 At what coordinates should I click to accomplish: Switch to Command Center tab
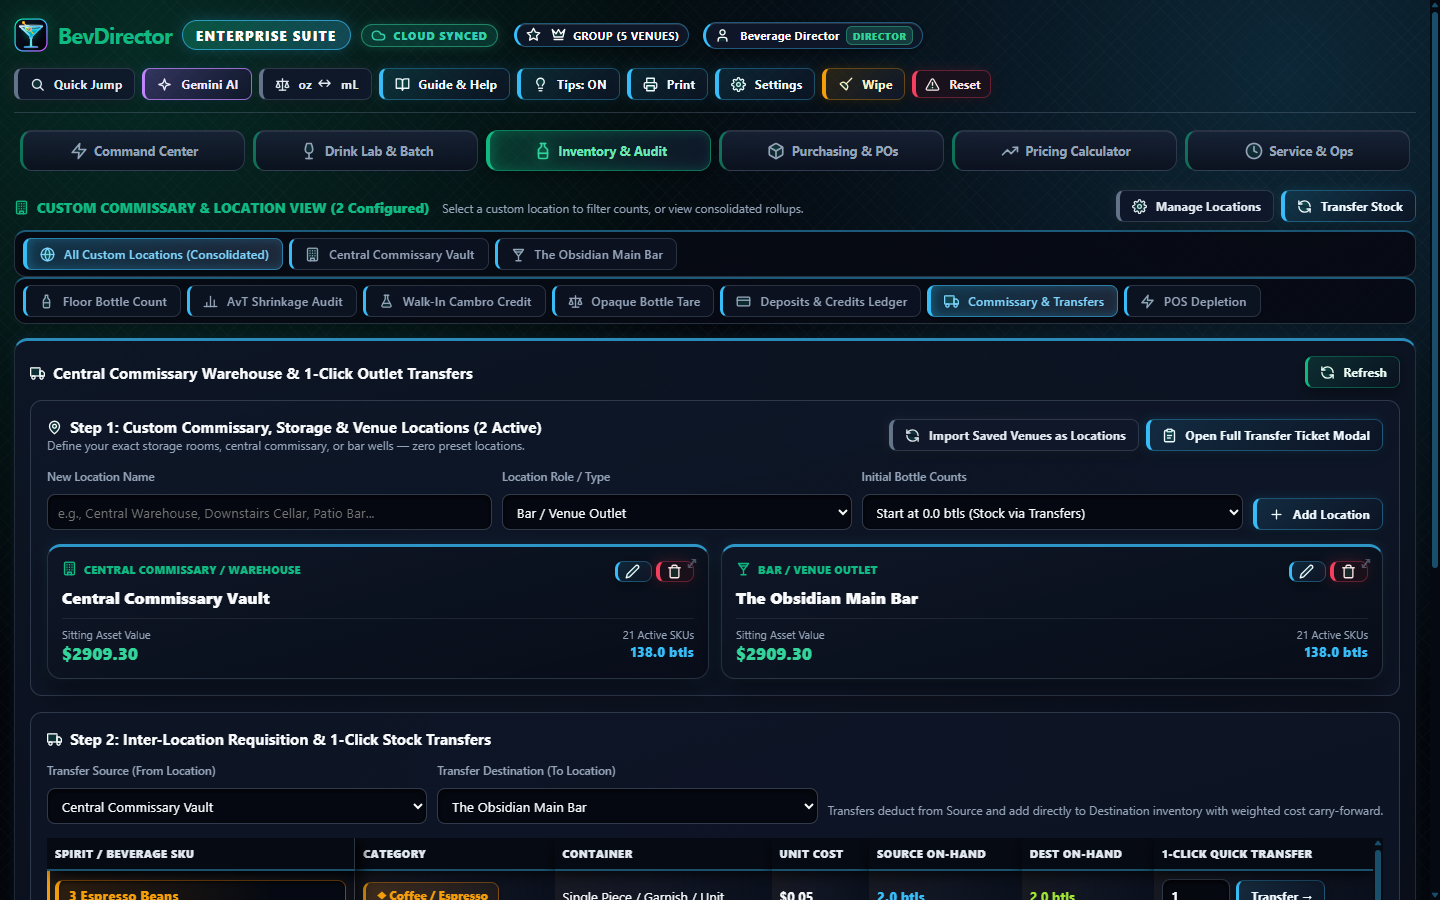[x=133, y=151]
